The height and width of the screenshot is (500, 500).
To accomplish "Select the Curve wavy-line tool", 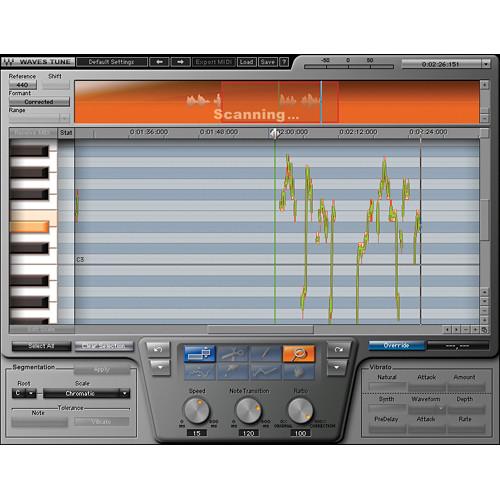I will pos(200,372).
